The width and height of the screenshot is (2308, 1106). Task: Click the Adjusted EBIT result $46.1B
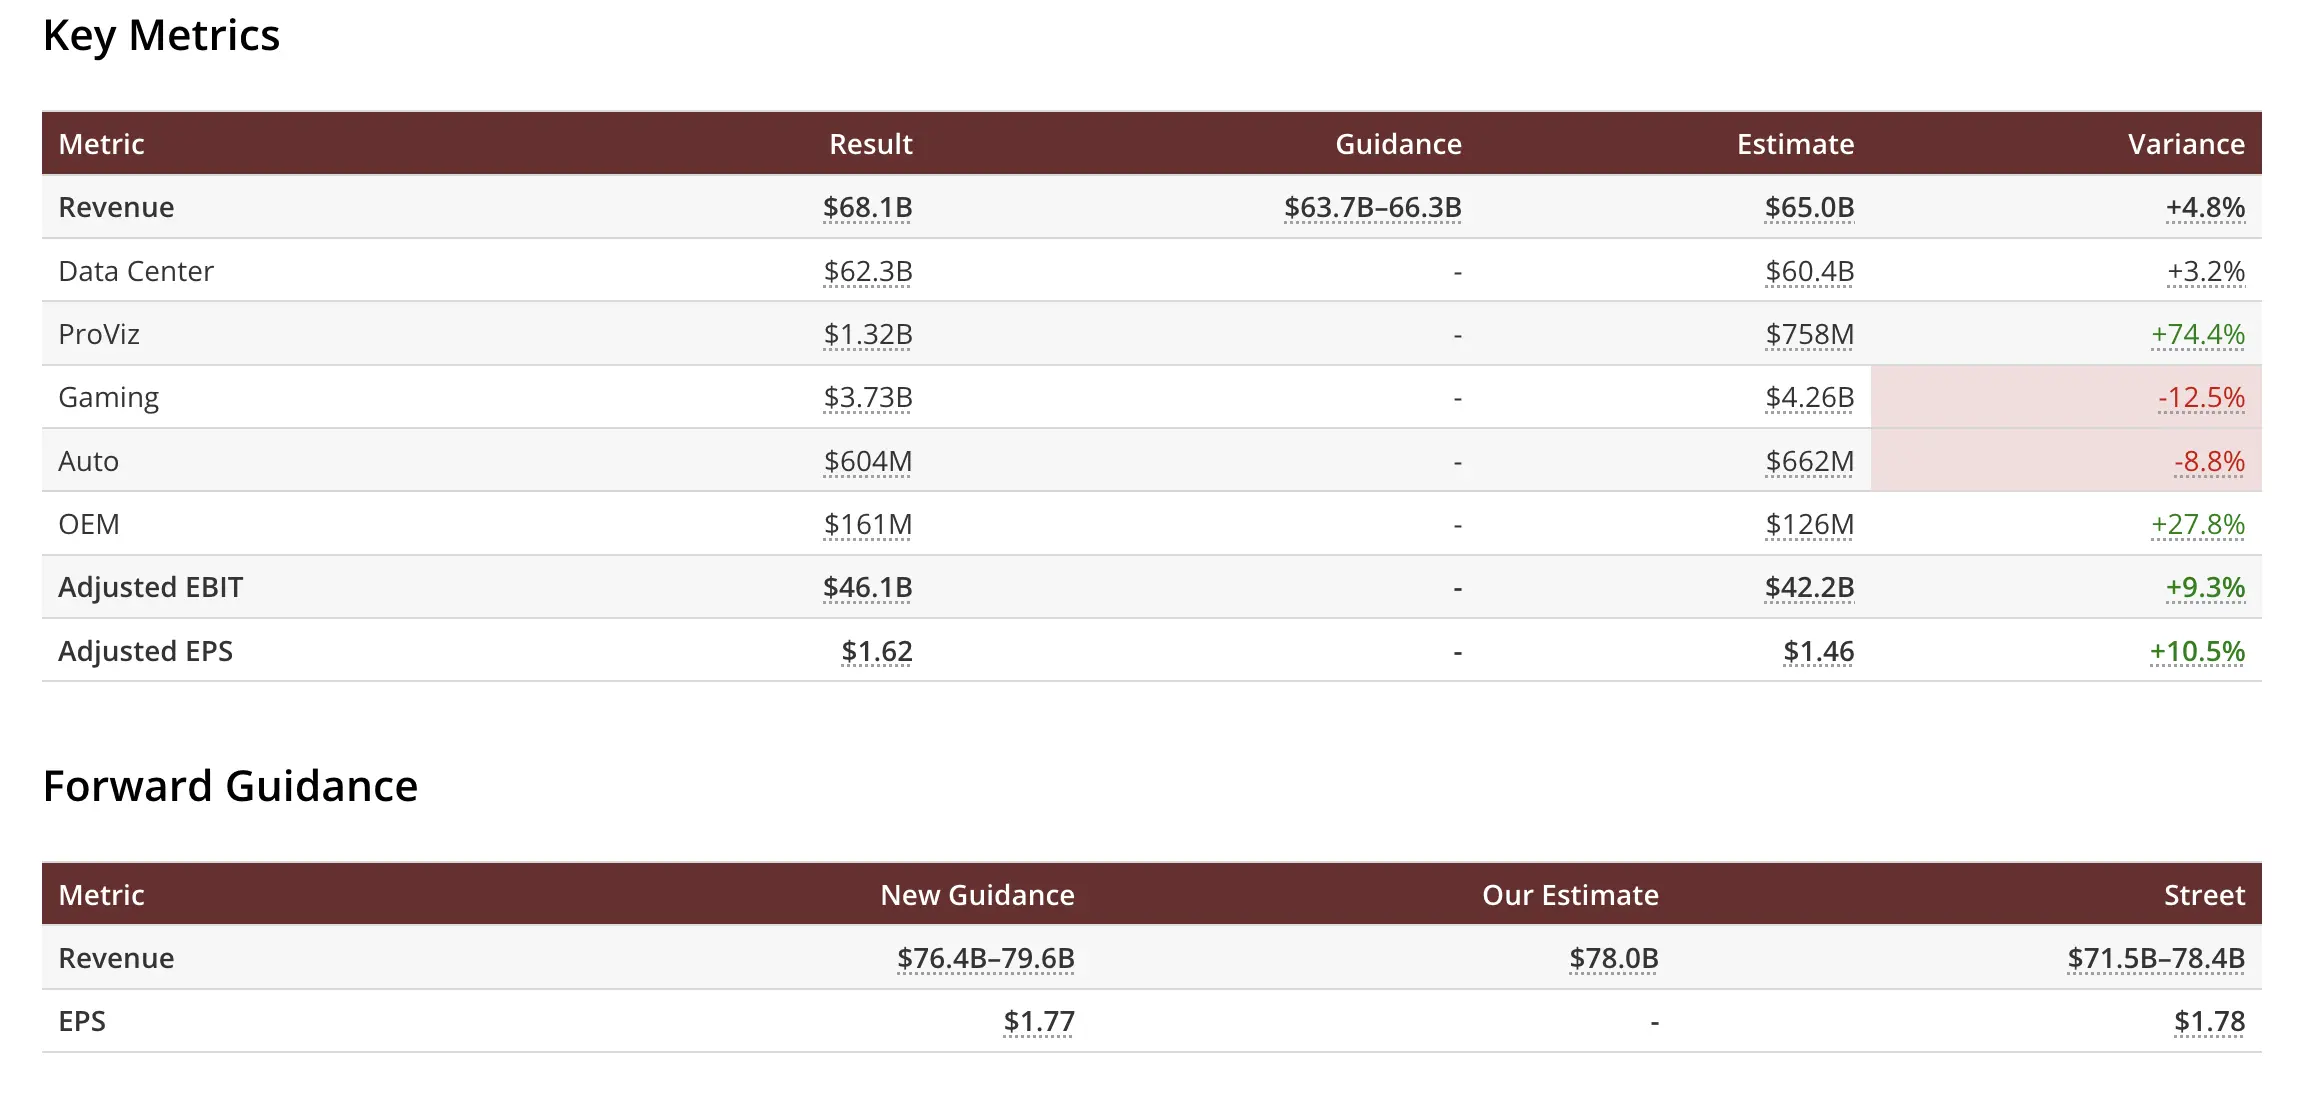(867, 587)
